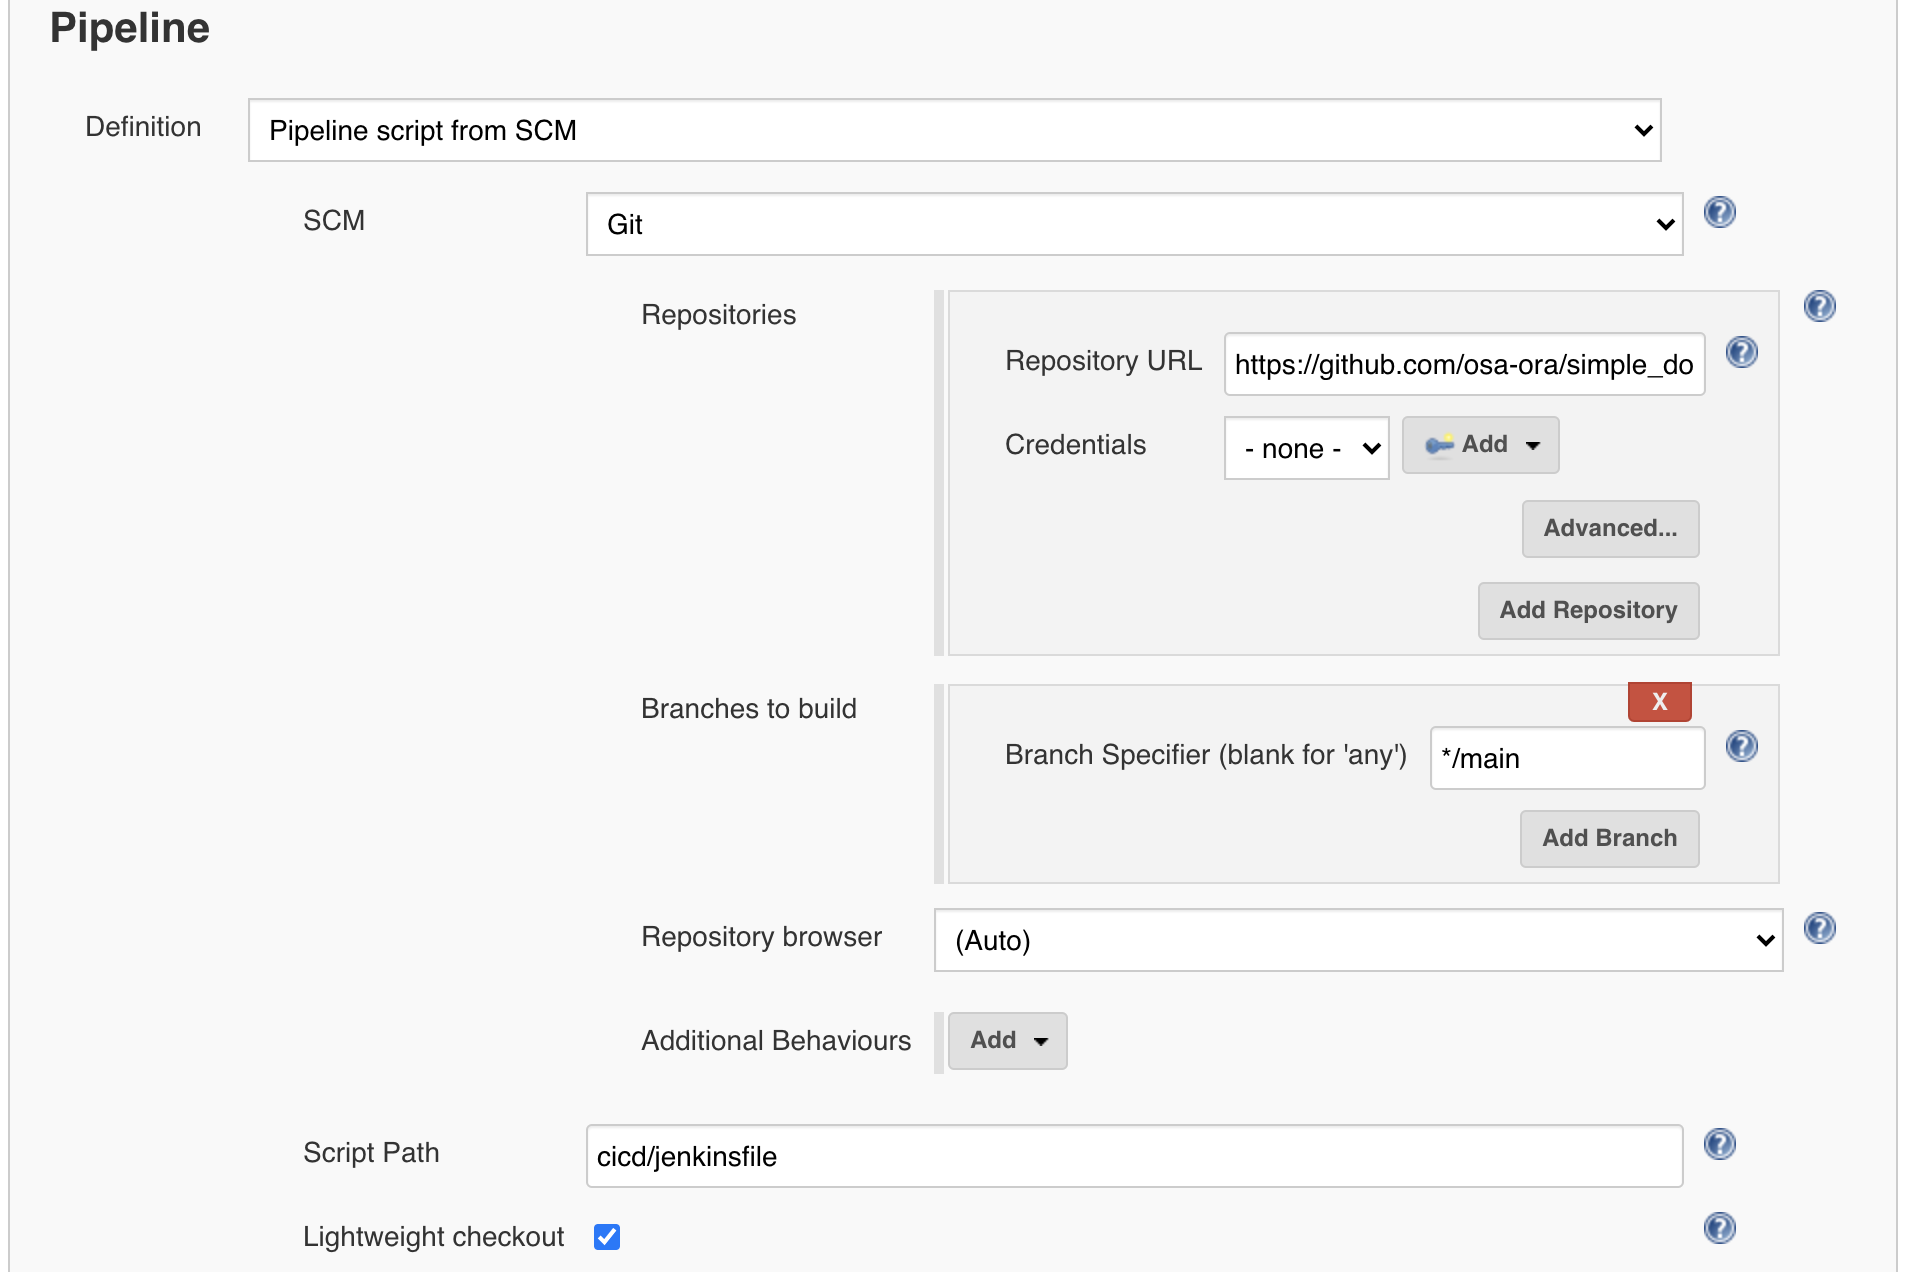
Task: Click help icon next to Repository browser
Action: point(1820,929)
